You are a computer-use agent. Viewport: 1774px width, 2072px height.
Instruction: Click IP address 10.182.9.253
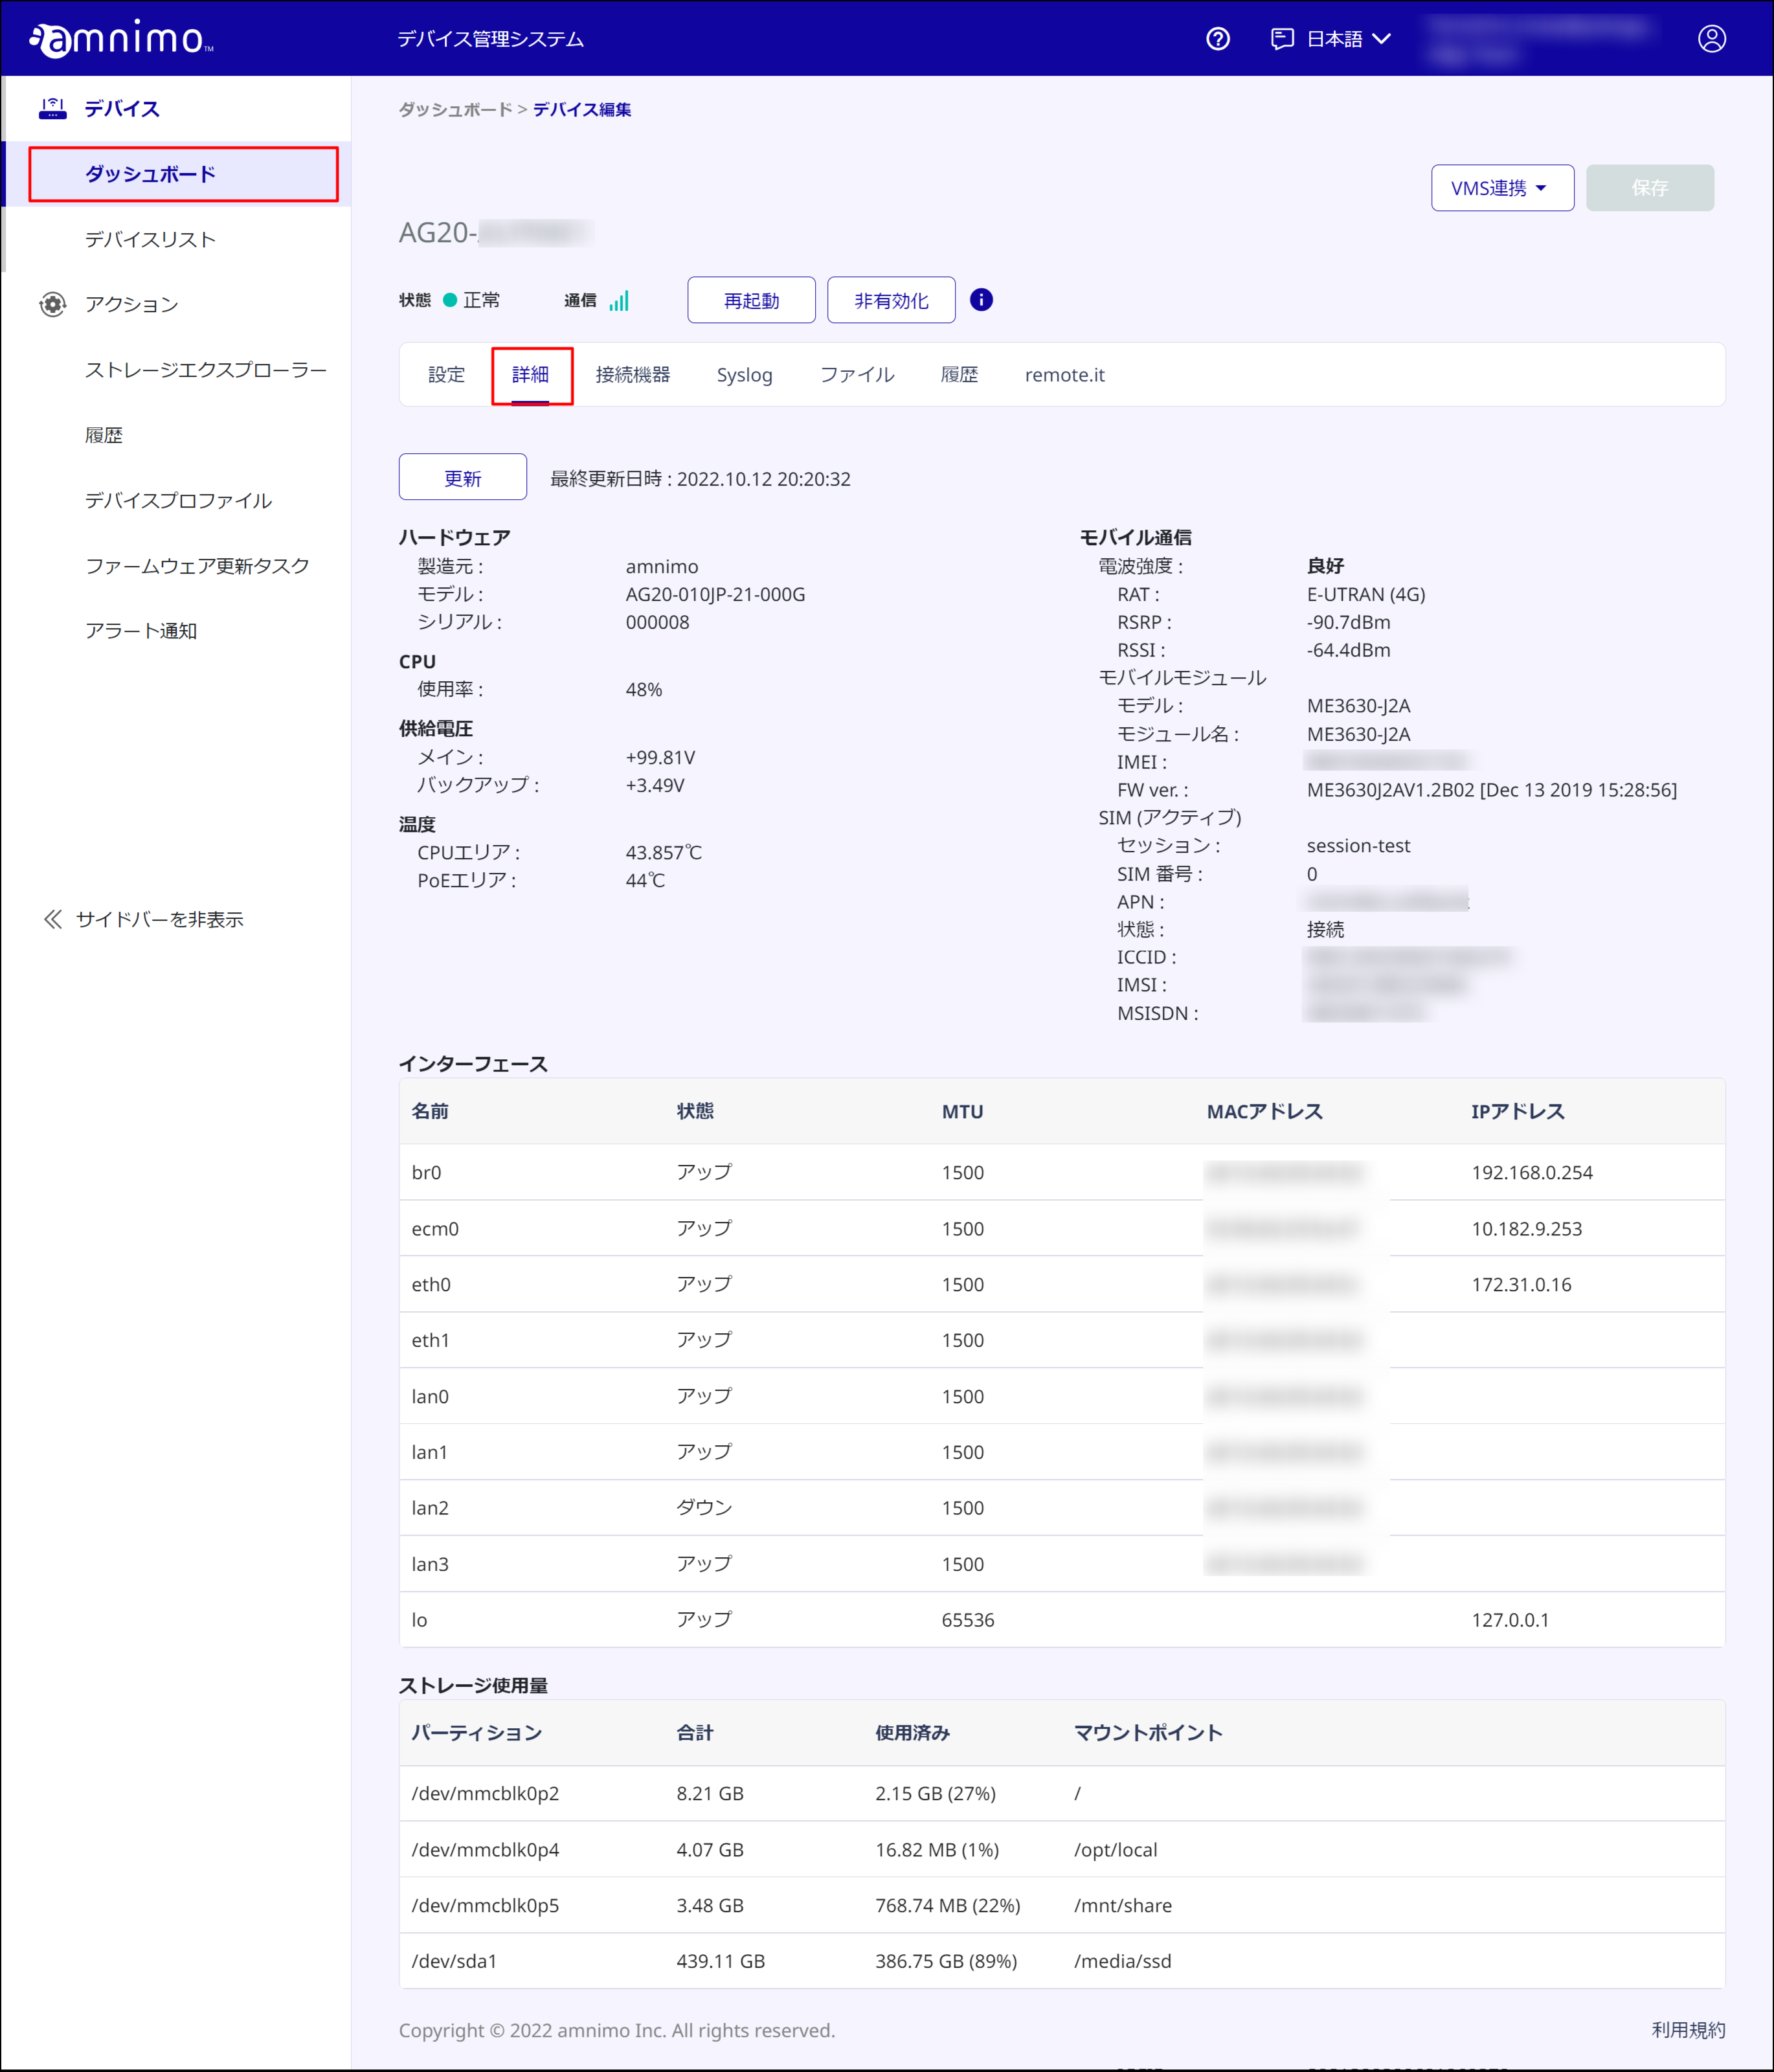(1526, 1228)
